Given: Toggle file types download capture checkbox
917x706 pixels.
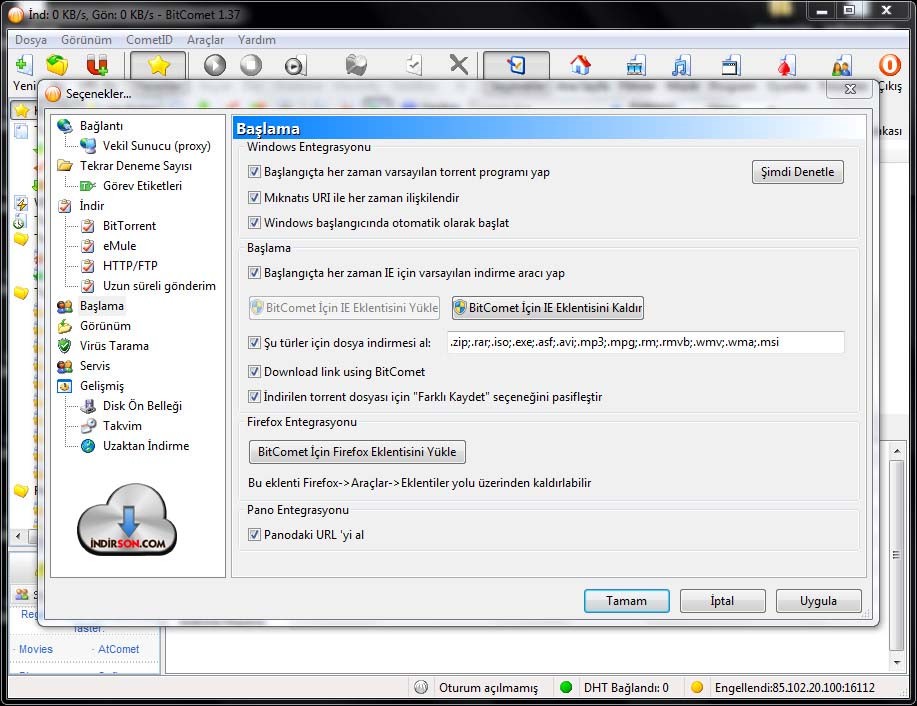Looking at the screenshot, I should pos(254,342).
